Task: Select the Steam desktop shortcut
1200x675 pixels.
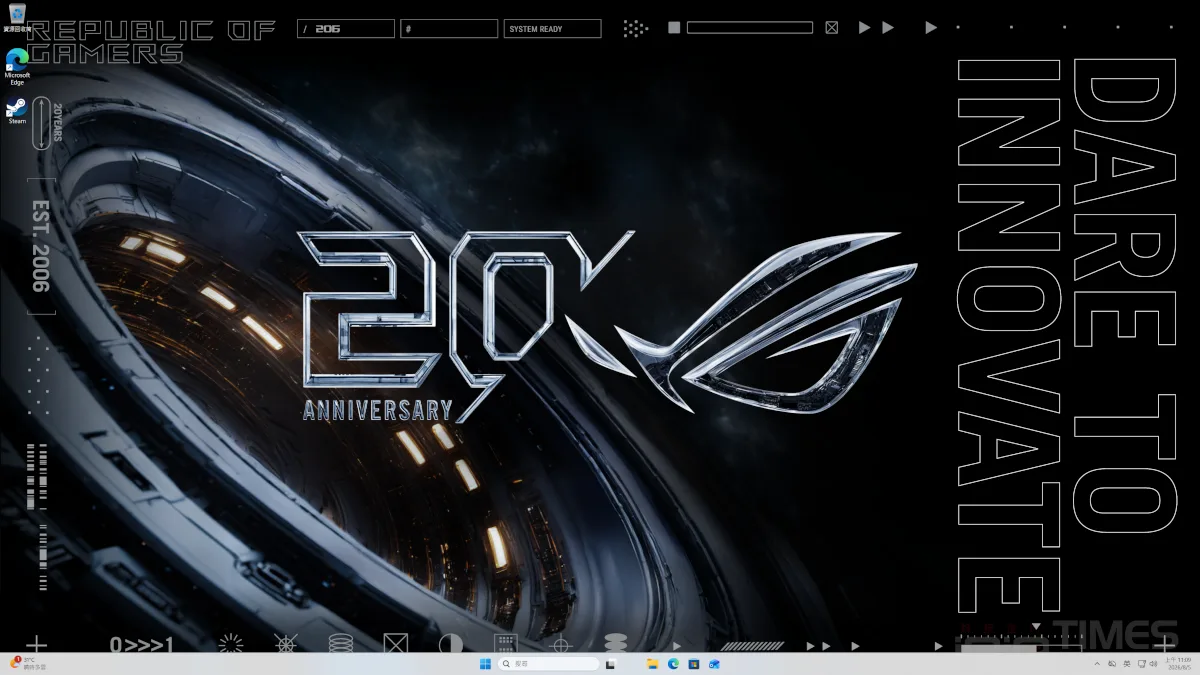Action: pyautogui.click(x=17, y=111)
